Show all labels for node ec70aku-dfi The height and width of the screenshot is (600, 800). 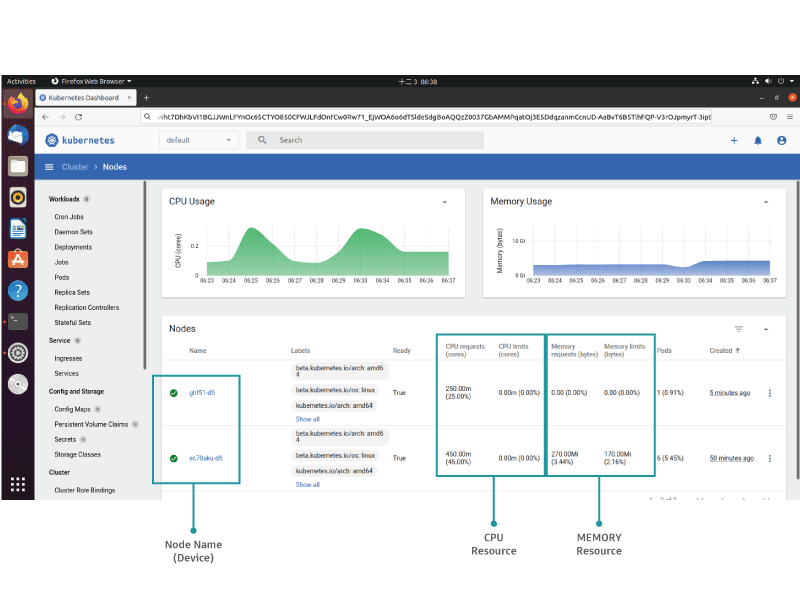pyautogui.click(x=307, y=485)
